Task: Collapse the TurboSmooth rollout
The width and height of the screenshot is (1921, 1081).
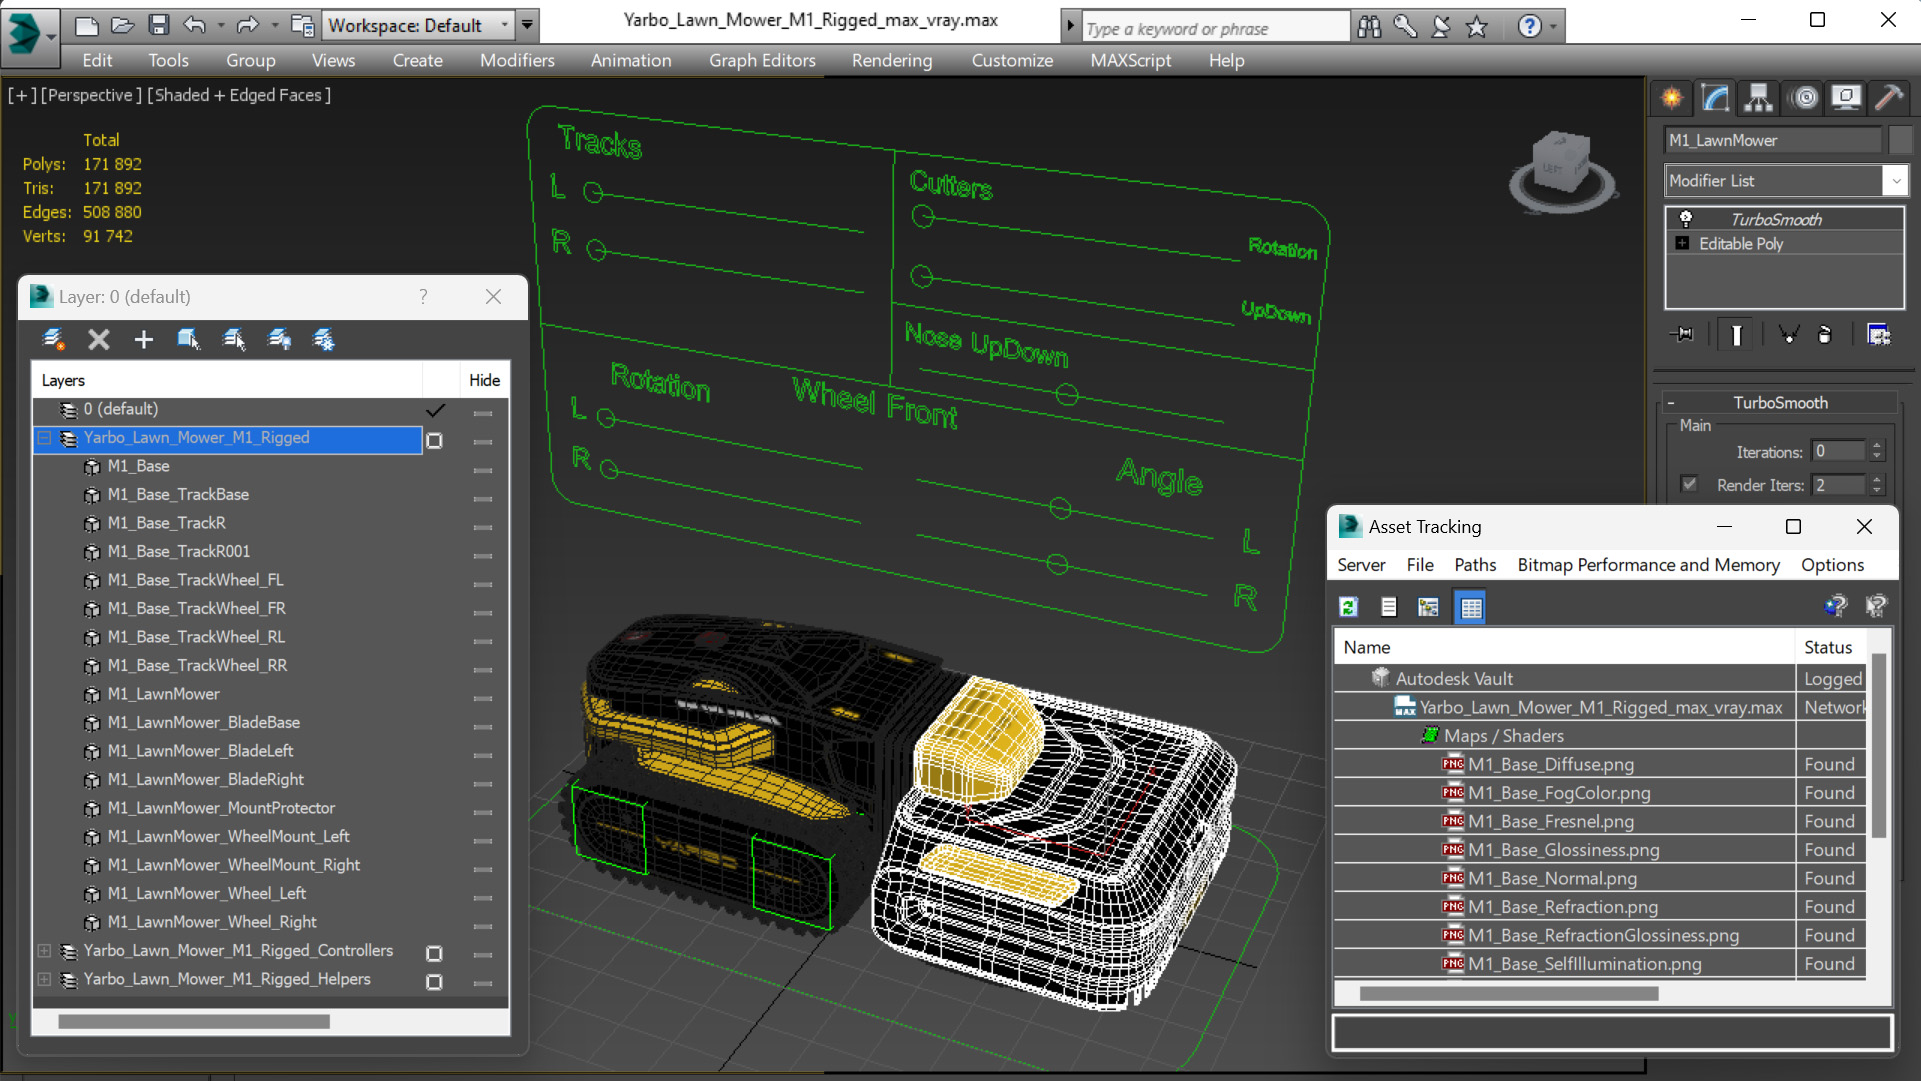Action: 1670,402
